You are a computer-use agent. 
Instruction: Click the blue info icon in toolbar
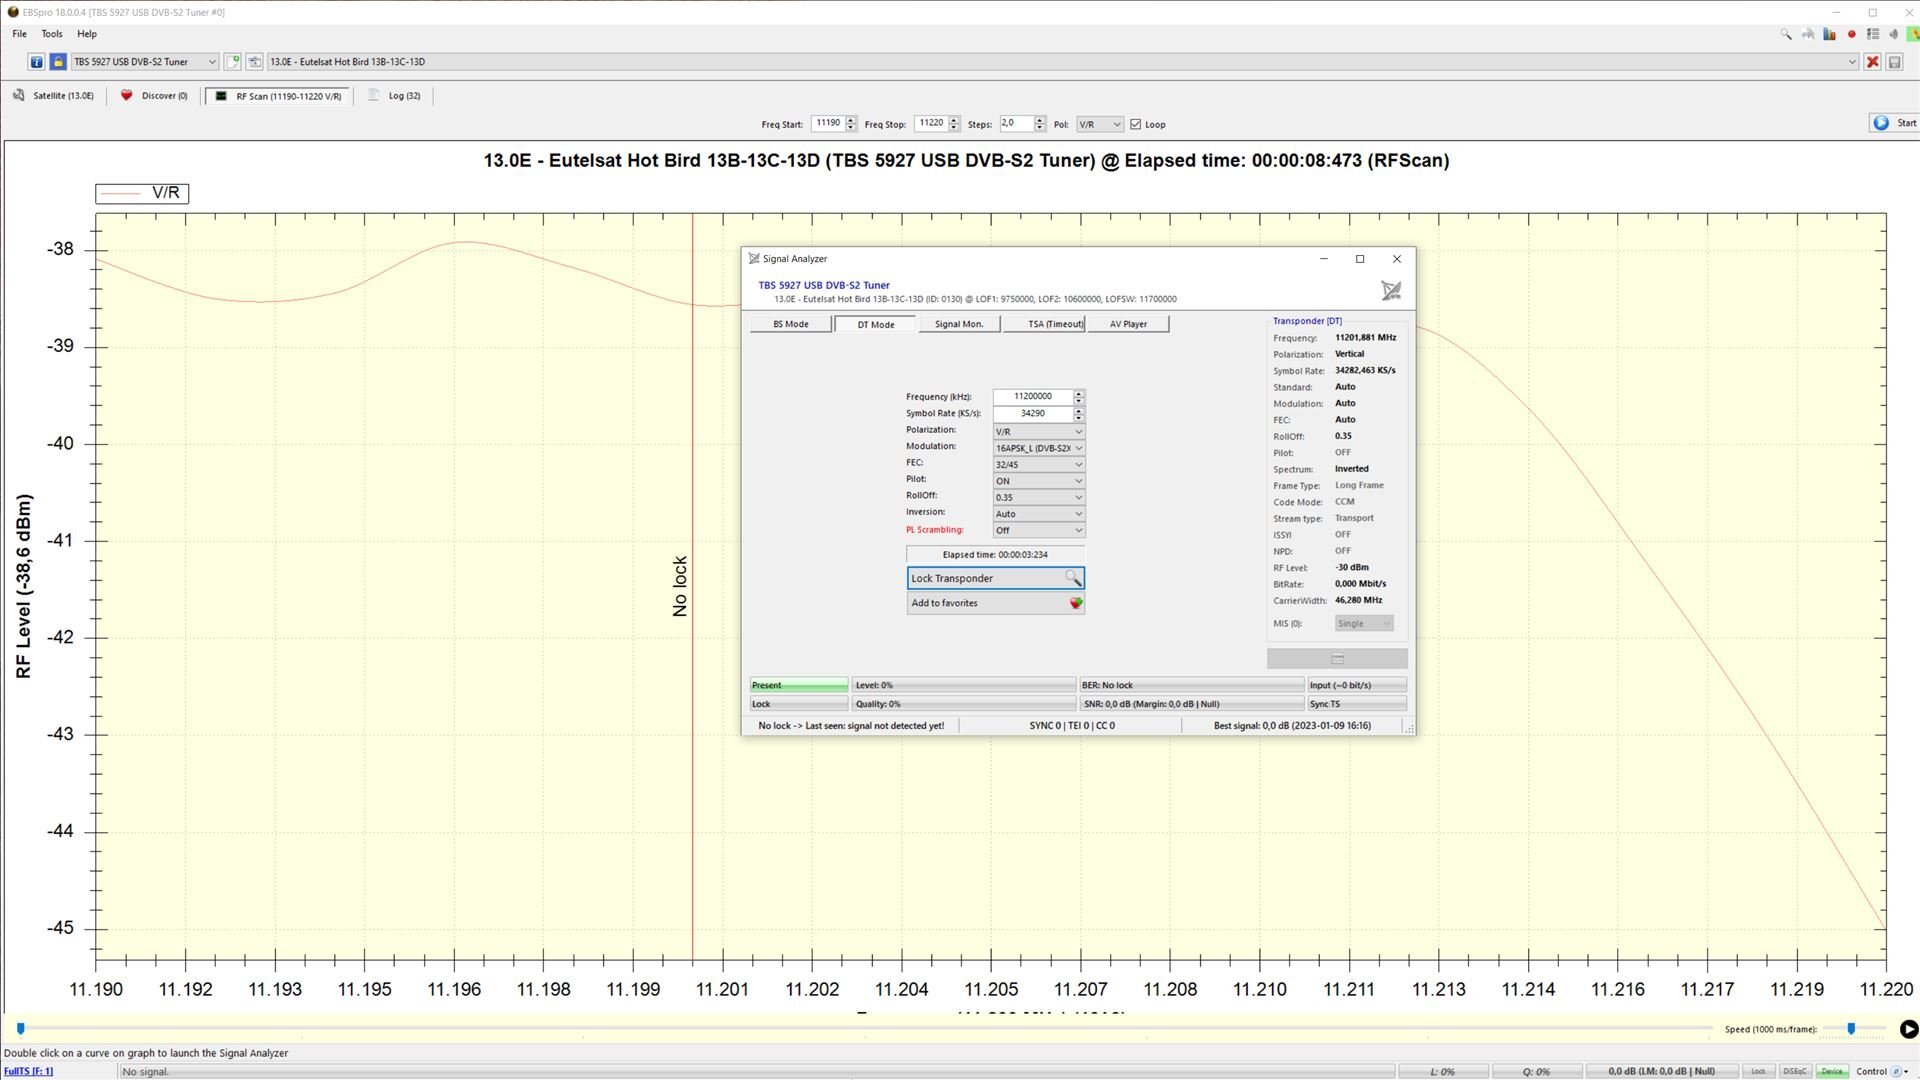coord(36,62)
